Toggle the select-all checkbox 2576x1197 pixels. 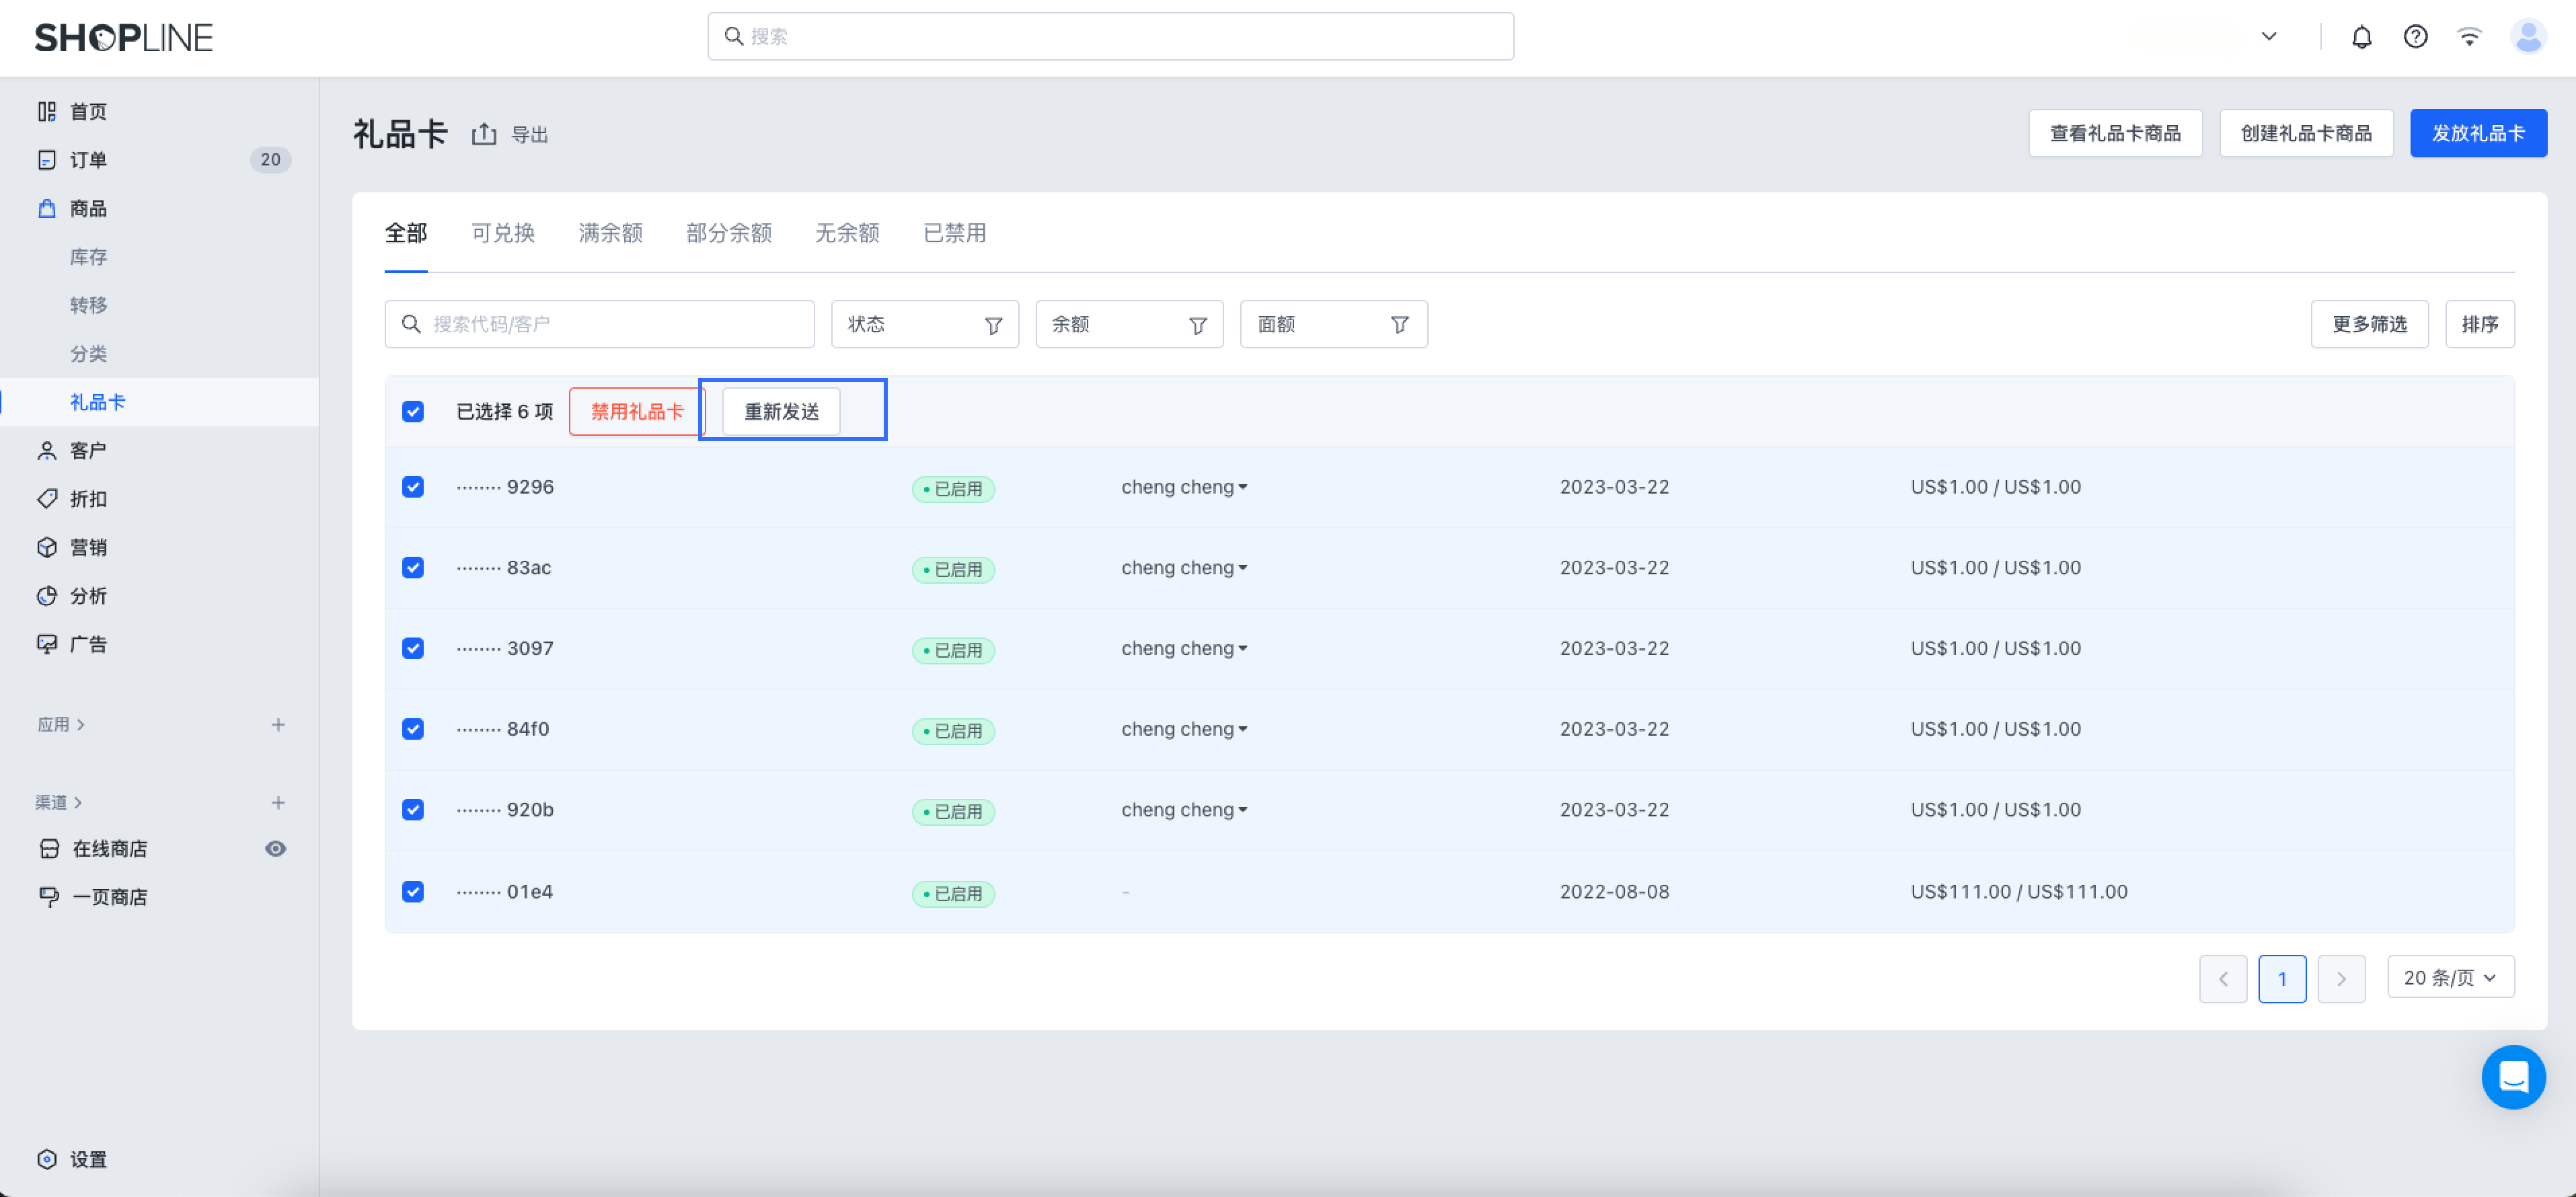click(413, 412)
